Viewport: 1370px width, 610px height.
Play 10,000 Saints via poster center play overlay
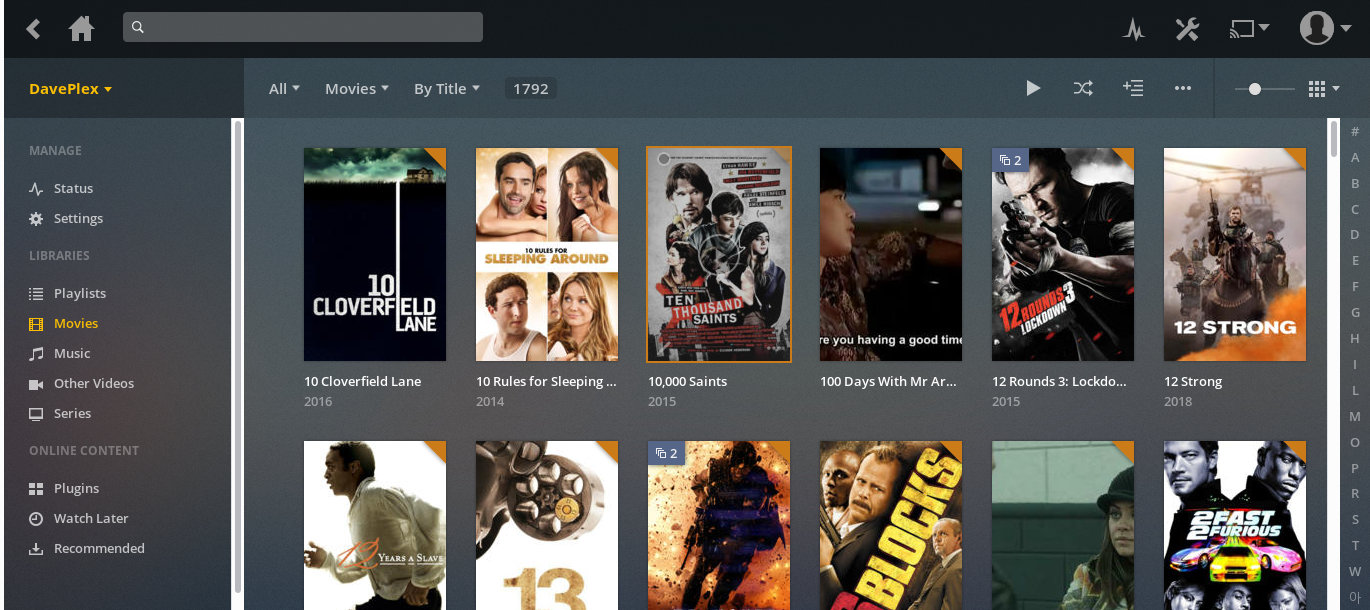point(719,254)
